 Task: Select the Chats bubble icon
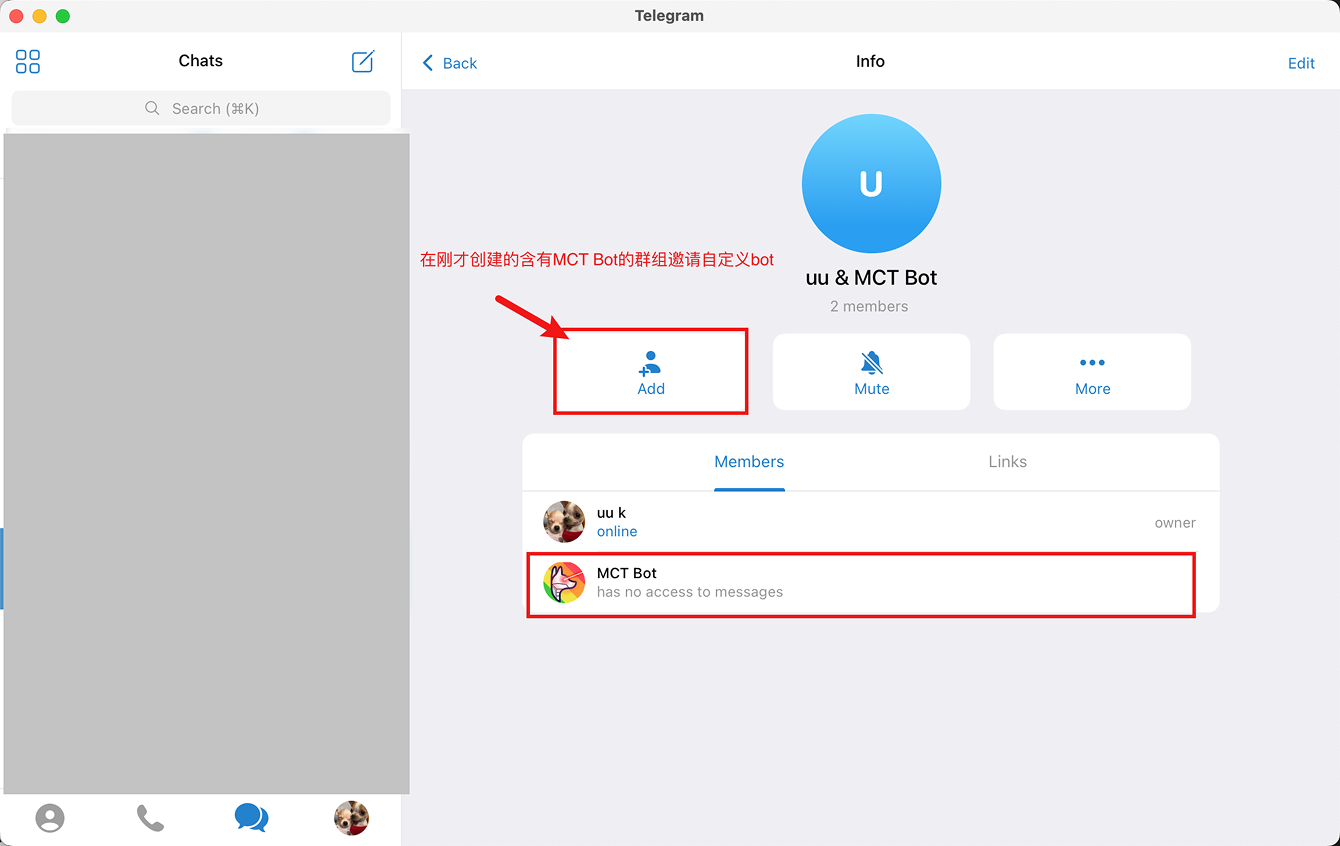(250, 818)
